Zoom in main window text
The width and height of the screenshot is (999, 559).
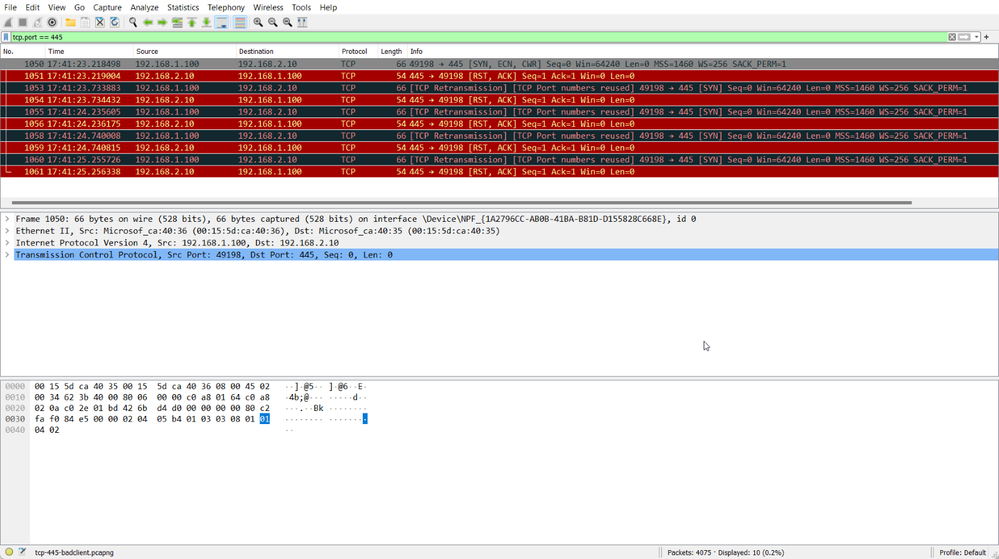258,22
